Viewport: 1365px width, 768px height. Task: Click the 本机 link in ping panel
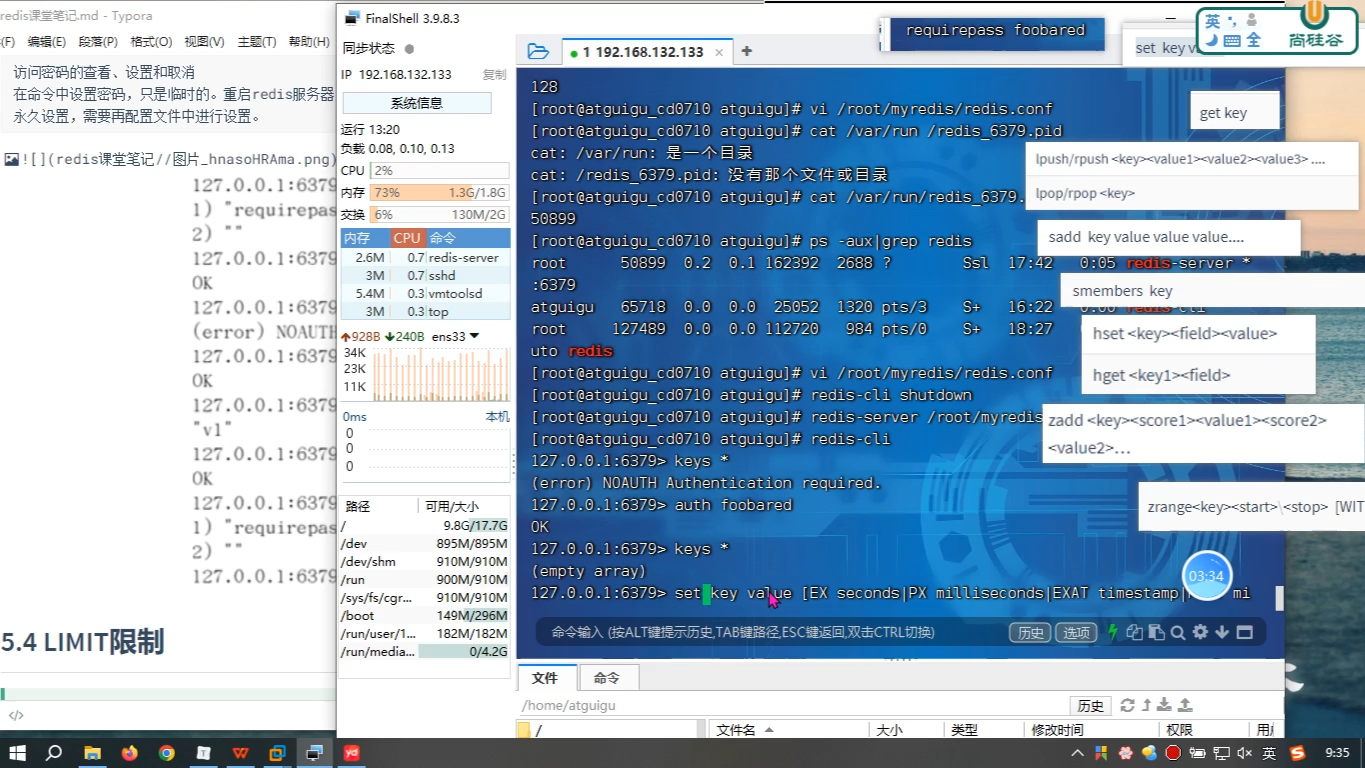point(497,416)
